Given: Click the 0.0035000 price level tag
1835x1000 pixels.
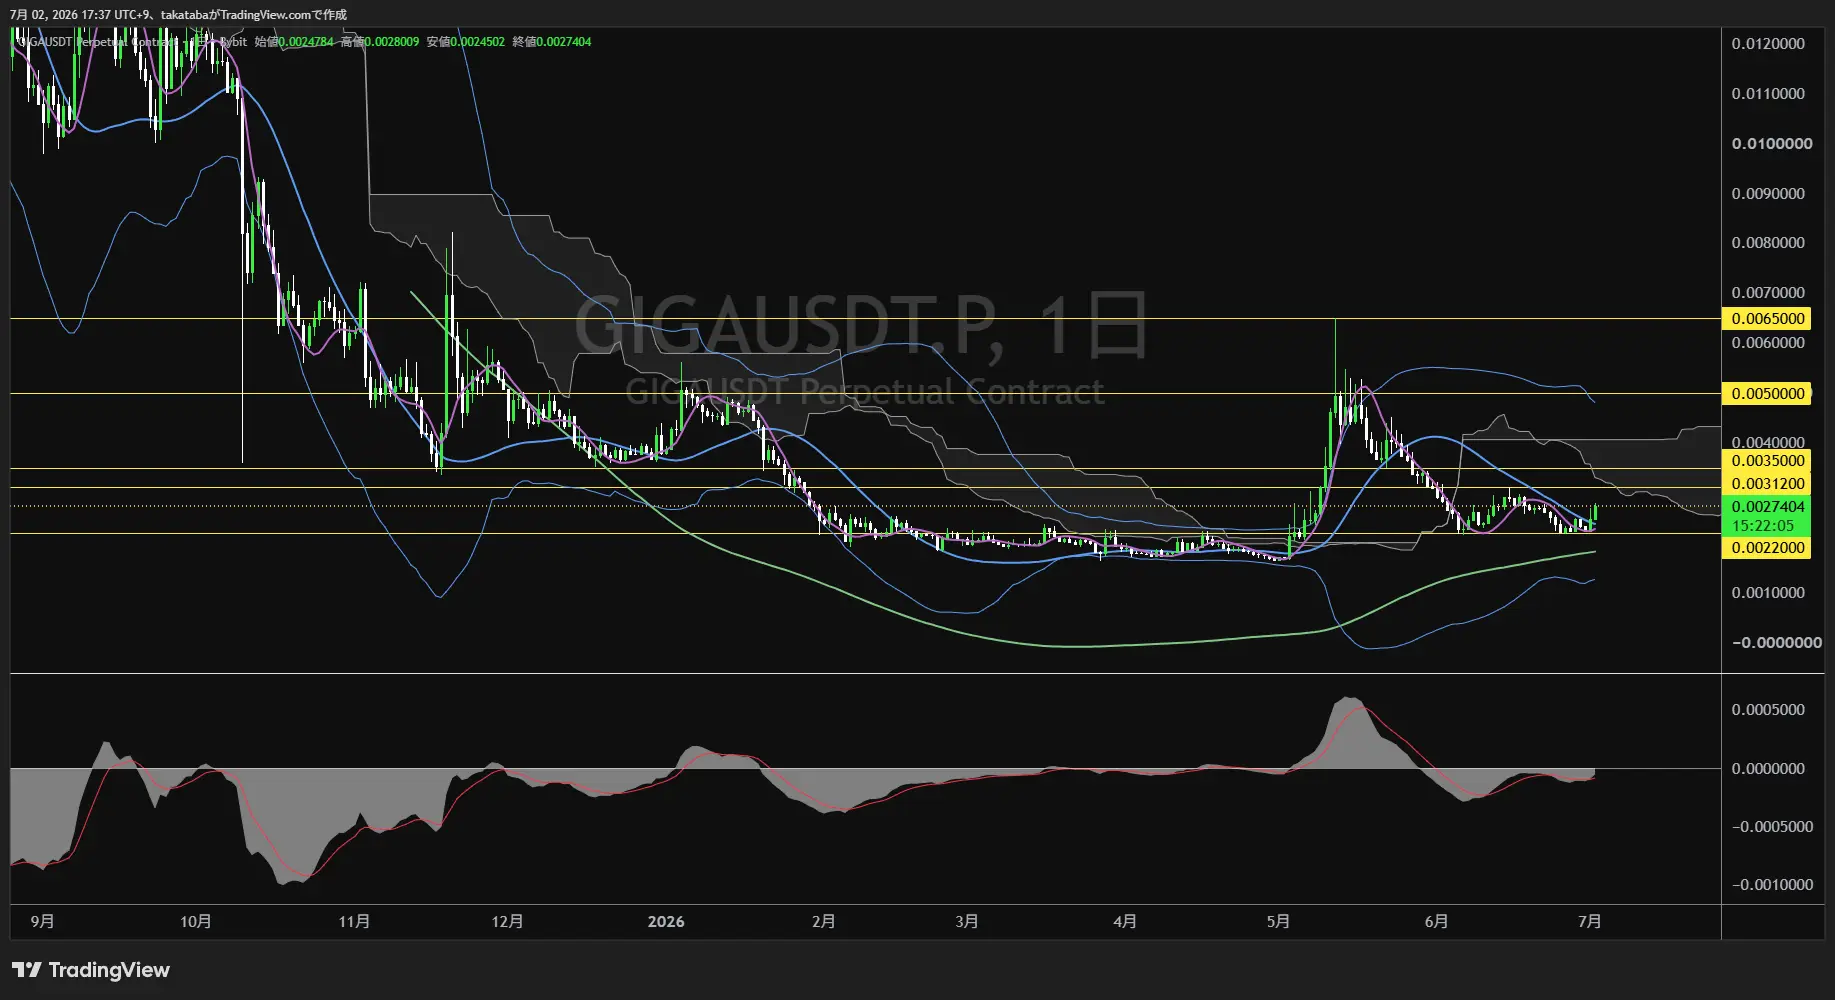Looking at the screenshot, I should [1767, 461].
